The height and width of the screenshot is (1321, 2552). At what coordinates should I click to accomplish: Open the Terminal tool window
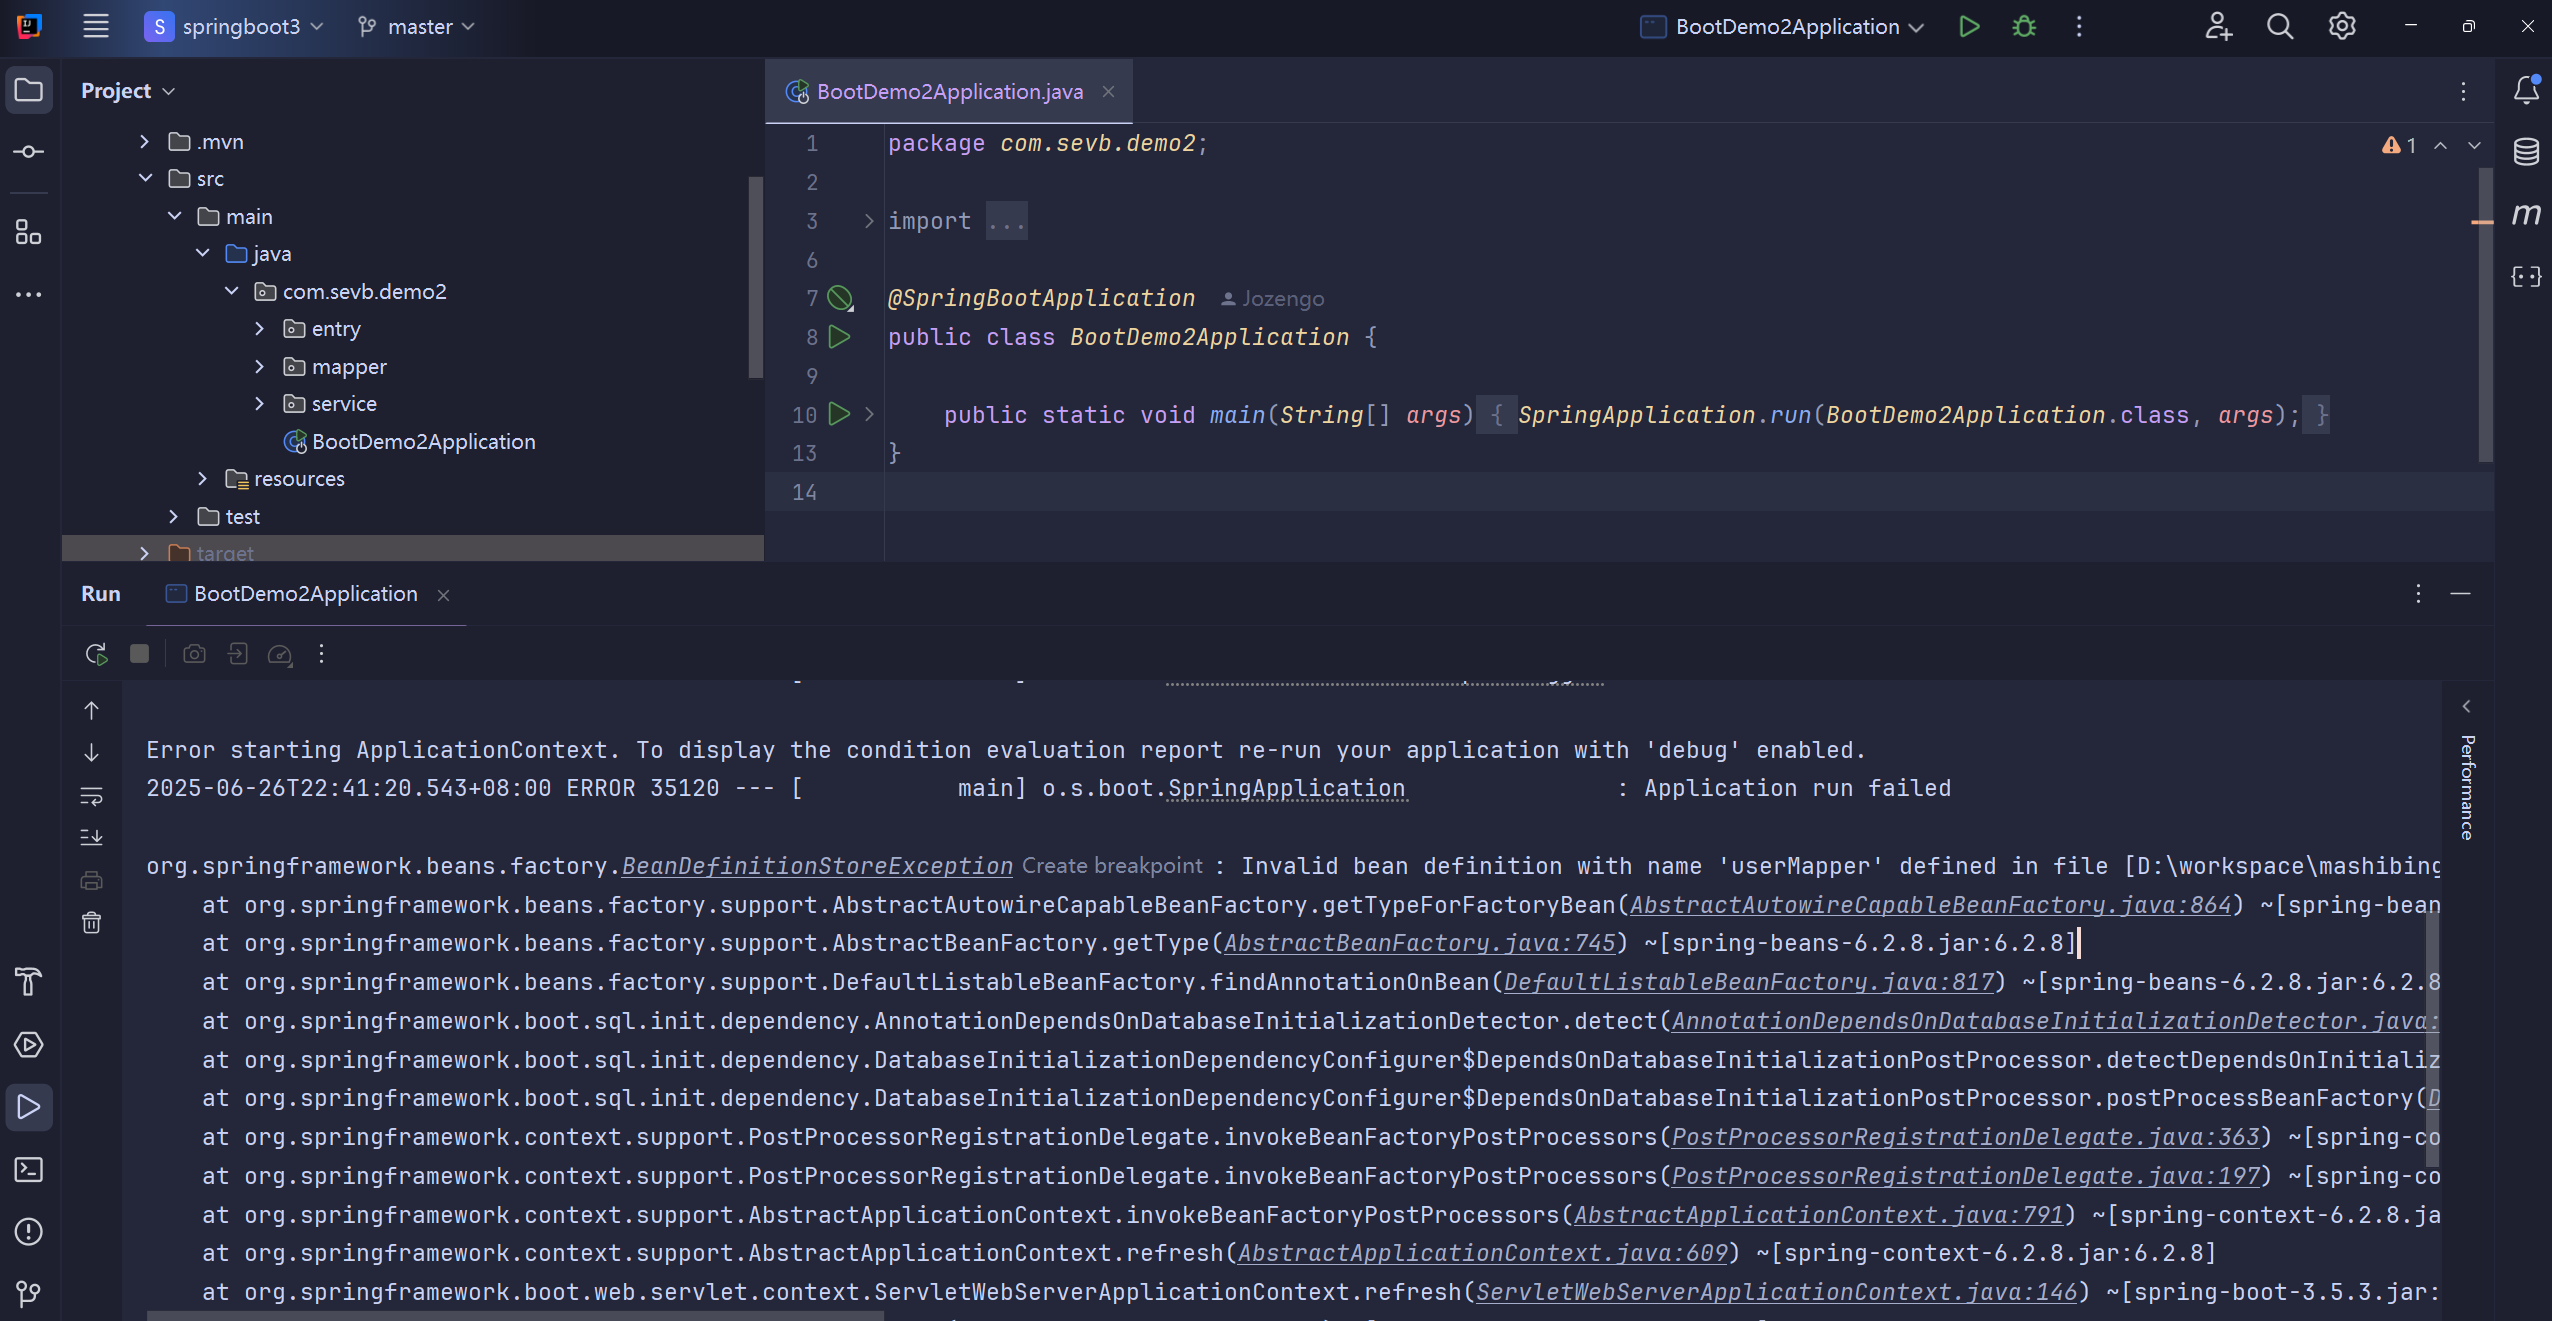29,1169
